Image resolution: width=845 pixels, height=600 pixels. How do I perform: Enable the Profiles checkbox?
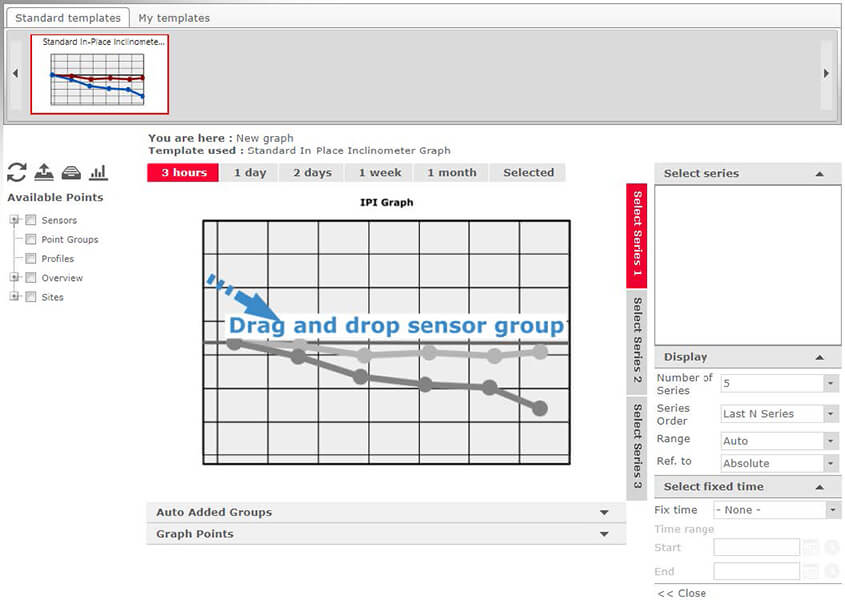coord(31,259)
